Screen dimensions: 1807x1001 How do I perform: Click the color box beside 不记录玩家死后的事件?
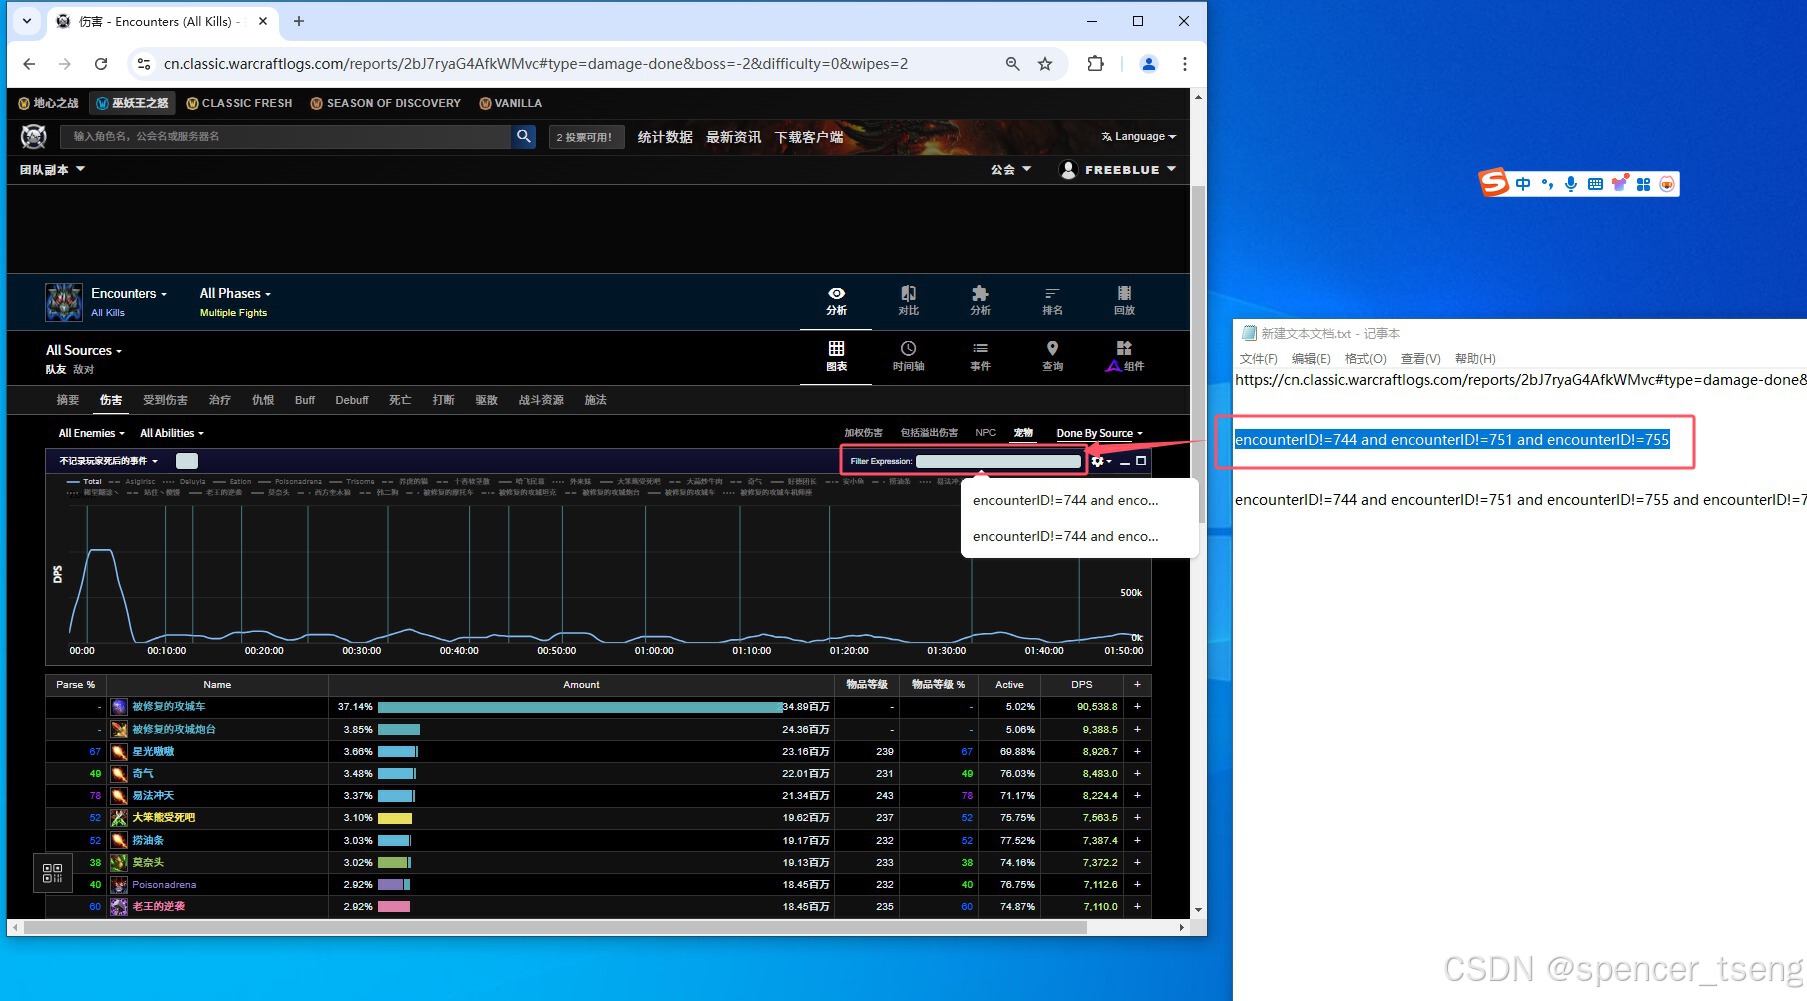point(187,461)
